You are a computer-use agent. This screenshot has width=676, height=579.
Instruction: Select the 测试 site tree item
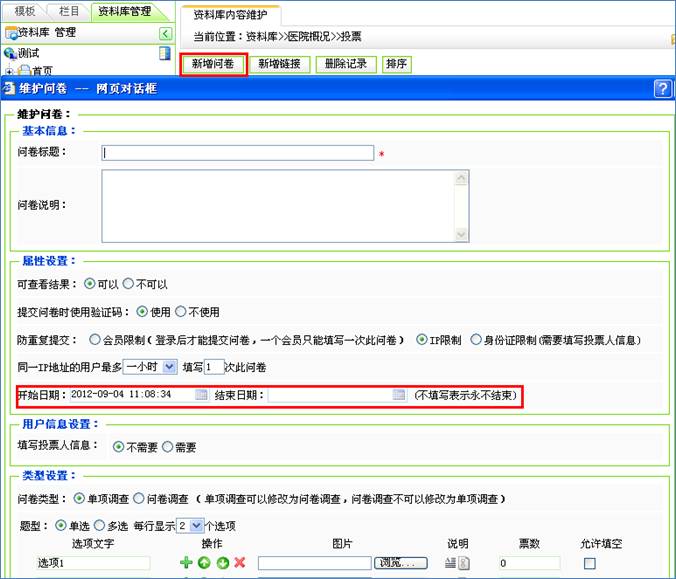pos(28,53)
